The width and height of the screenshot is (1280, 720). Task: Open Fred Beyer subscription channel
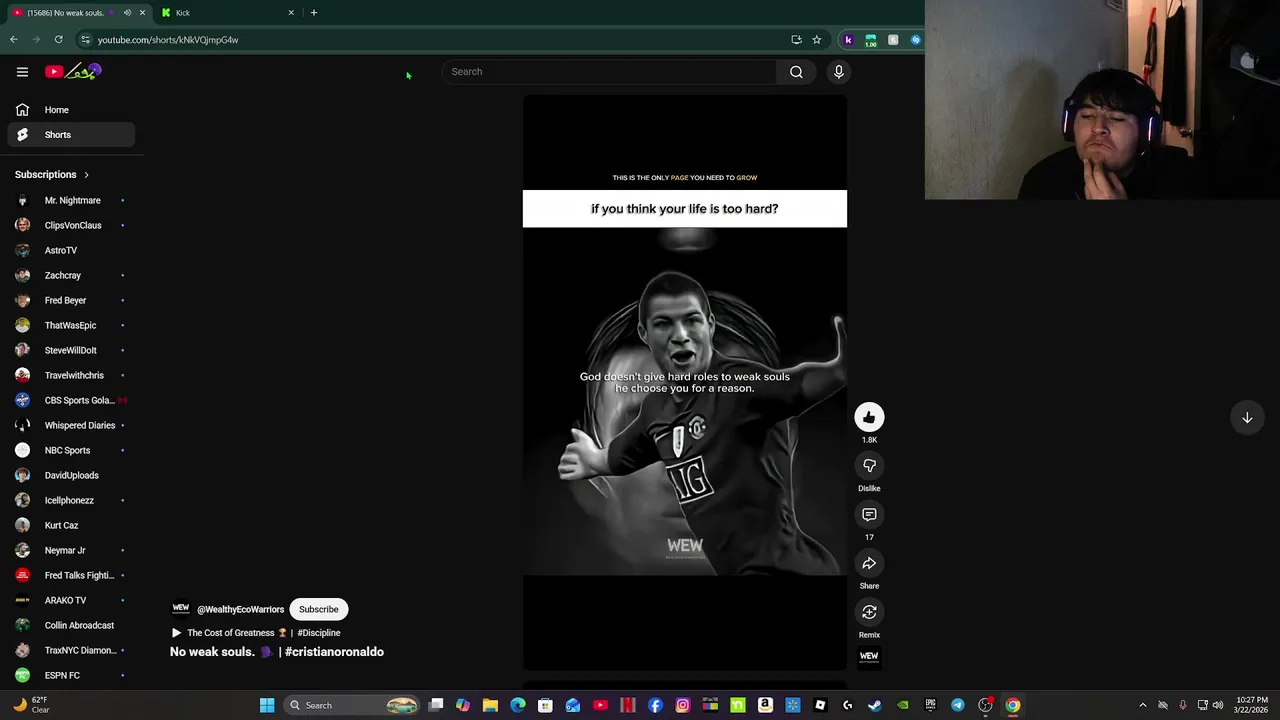[71, 300]
